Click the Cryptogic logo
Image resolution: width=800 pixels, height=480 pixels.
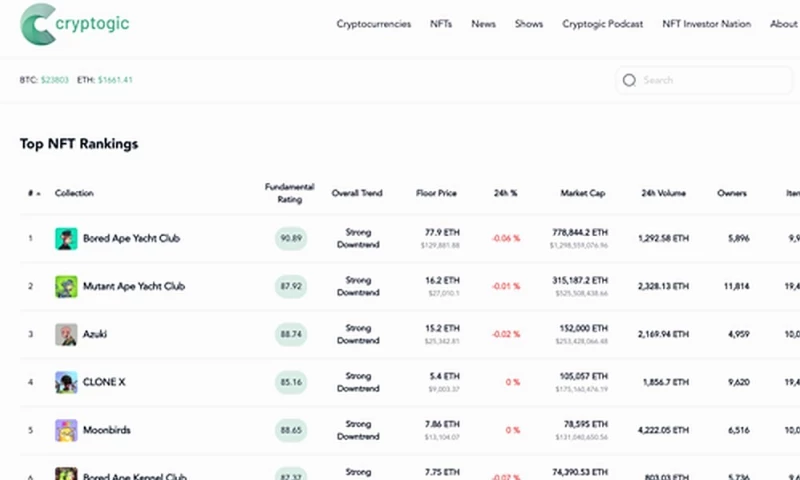(x=74, y=24)
